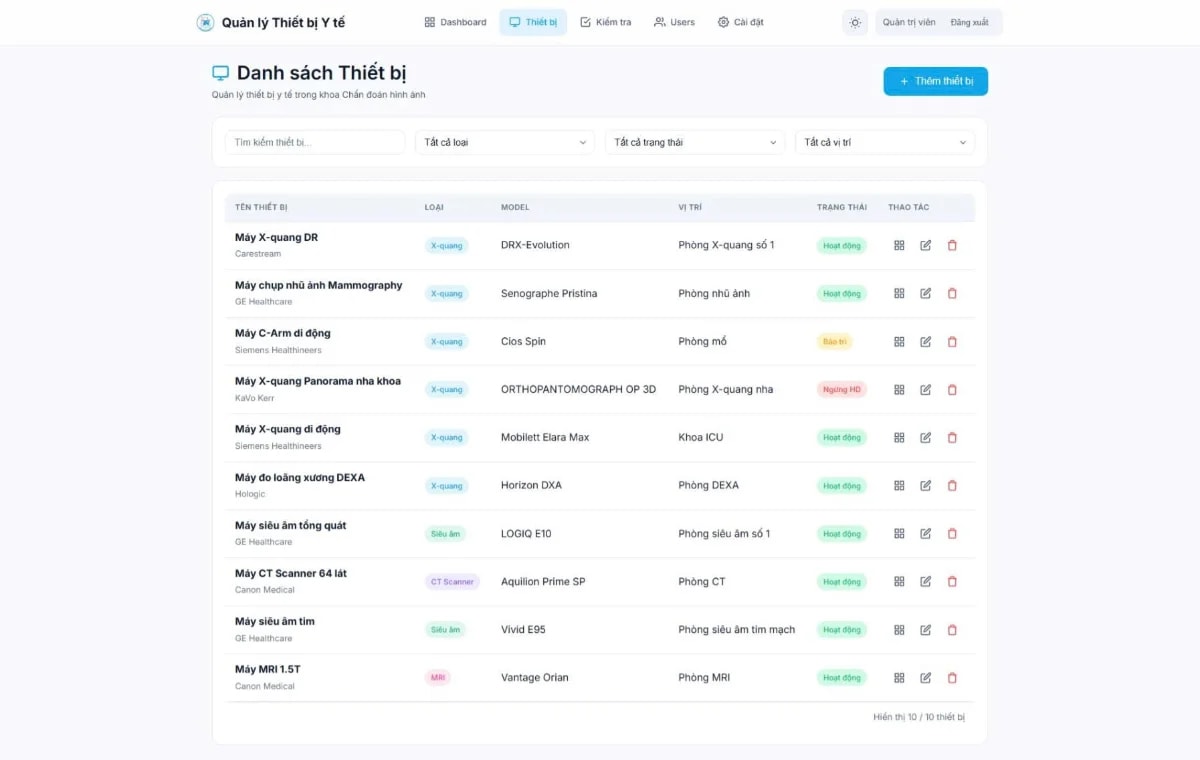Show QR code for Máy siêu âm tổng quát
This screenshot has height=760, width=1200.
click(899, 533)
